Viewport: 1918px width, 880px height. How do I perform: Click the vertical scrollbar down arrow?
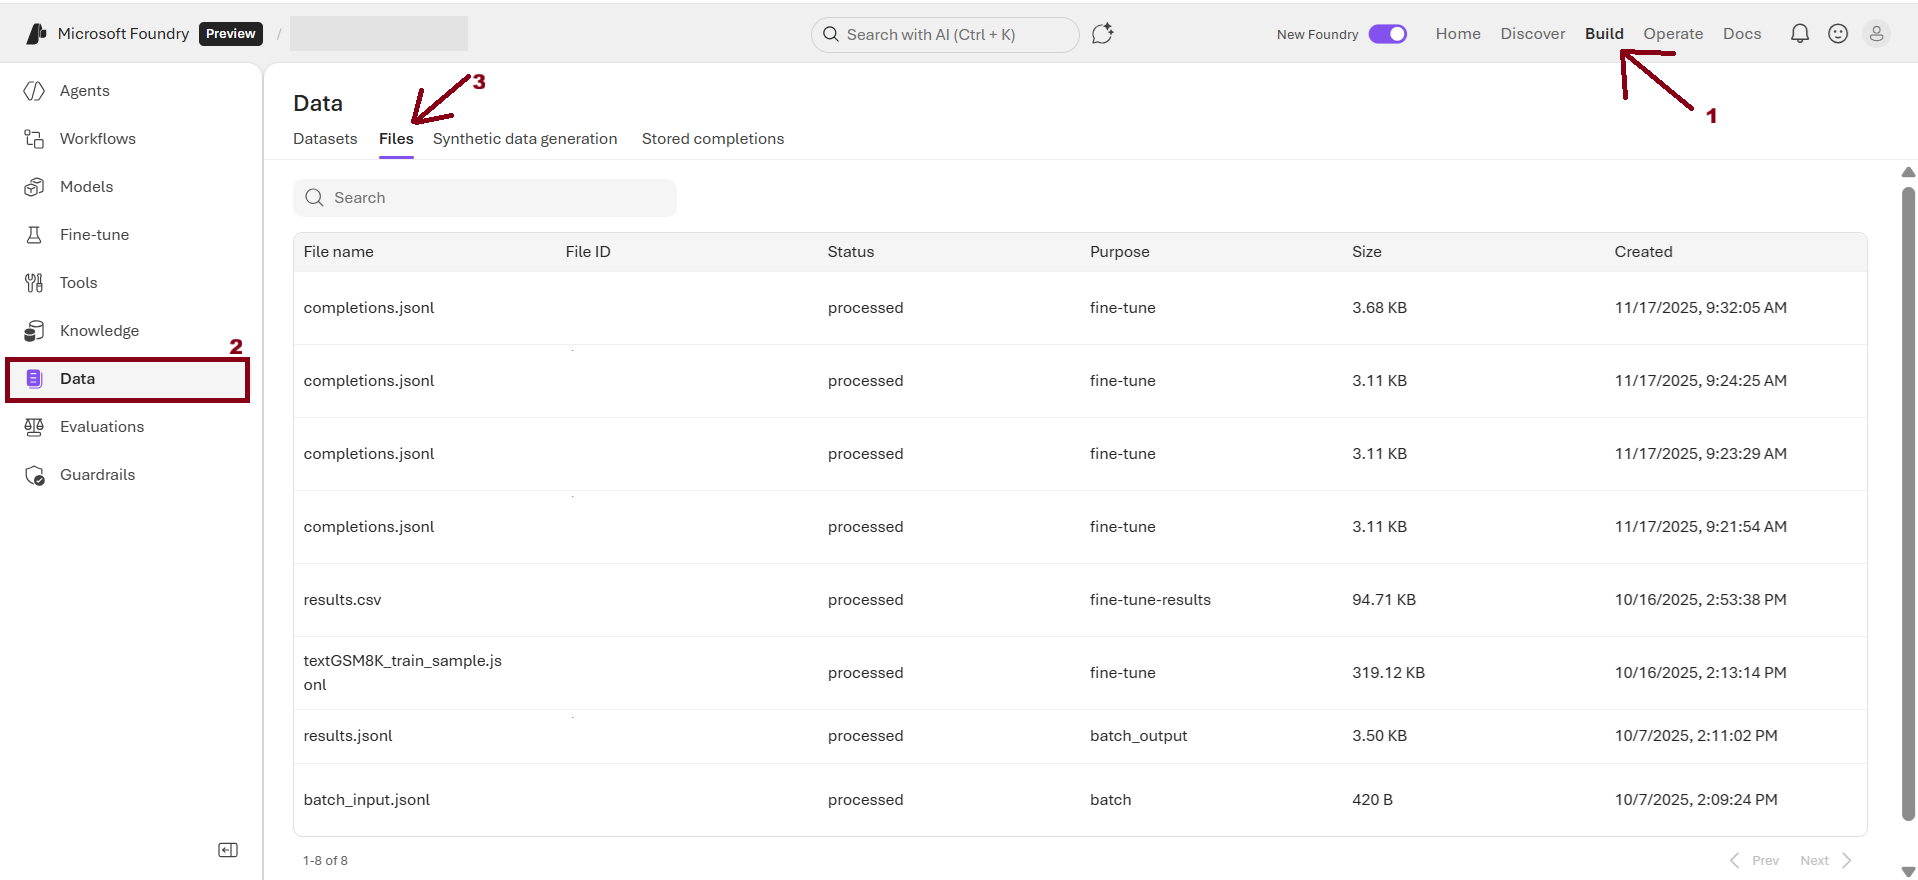(x=1908, y=871)
